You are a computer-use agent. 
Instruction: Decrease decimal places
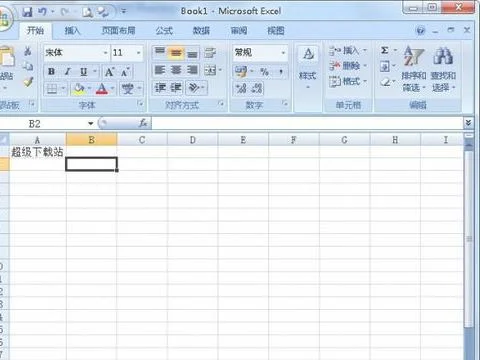[257, 88]
